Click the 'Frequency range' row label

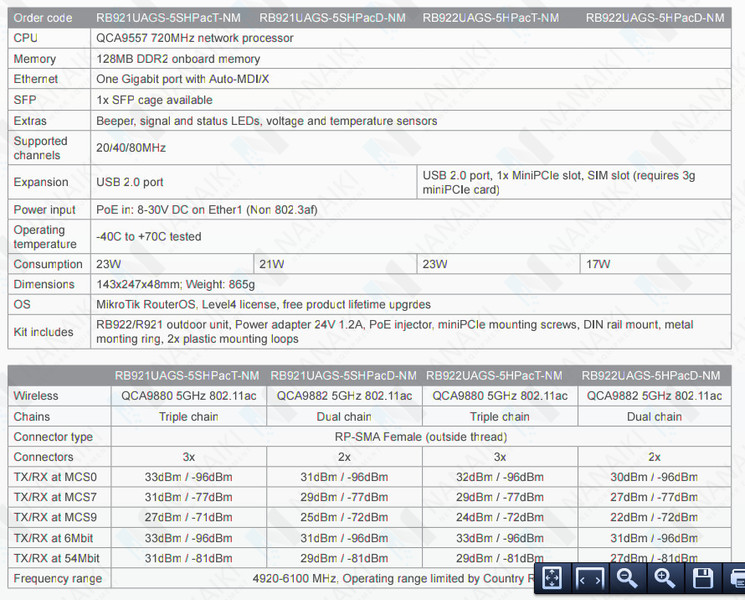click(57, 578)
